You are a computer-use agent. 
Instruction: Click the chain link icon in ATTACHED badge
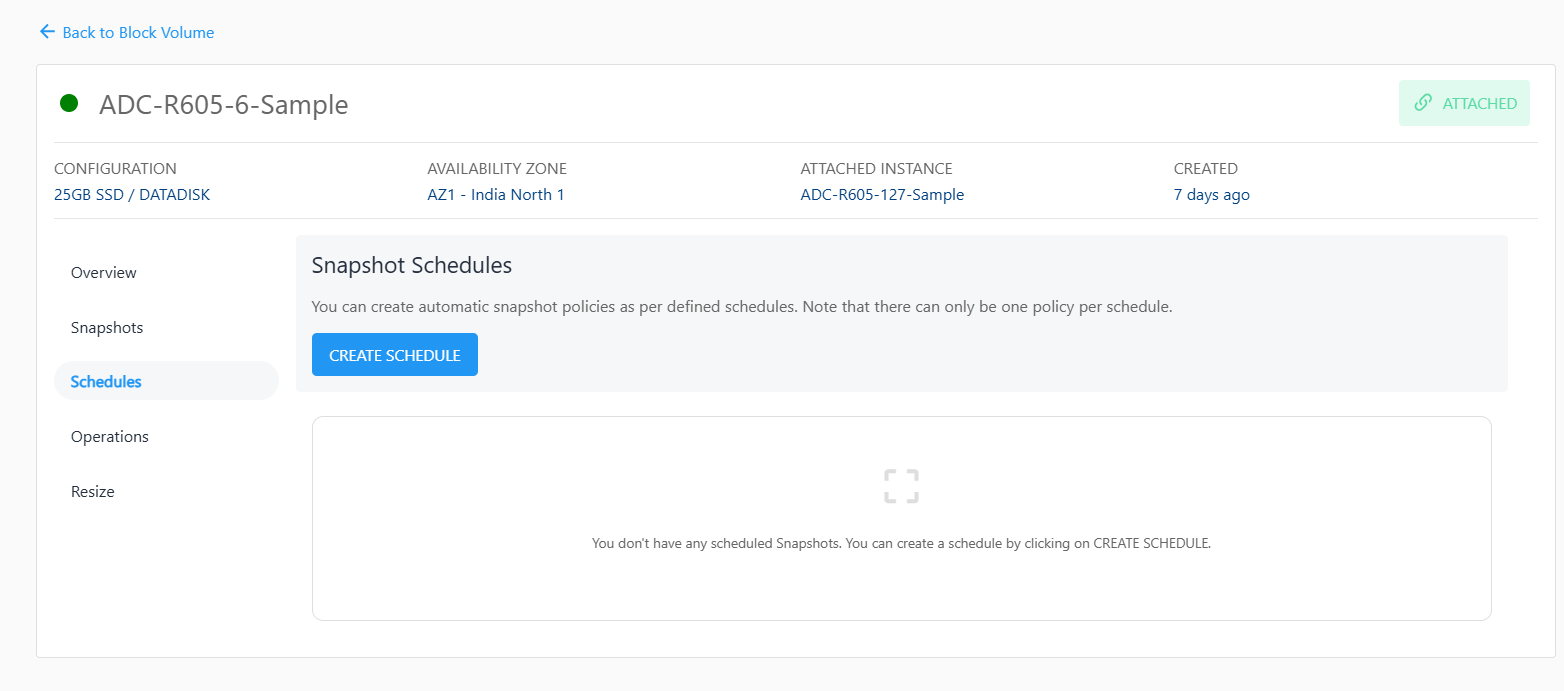click(1422, 103)
